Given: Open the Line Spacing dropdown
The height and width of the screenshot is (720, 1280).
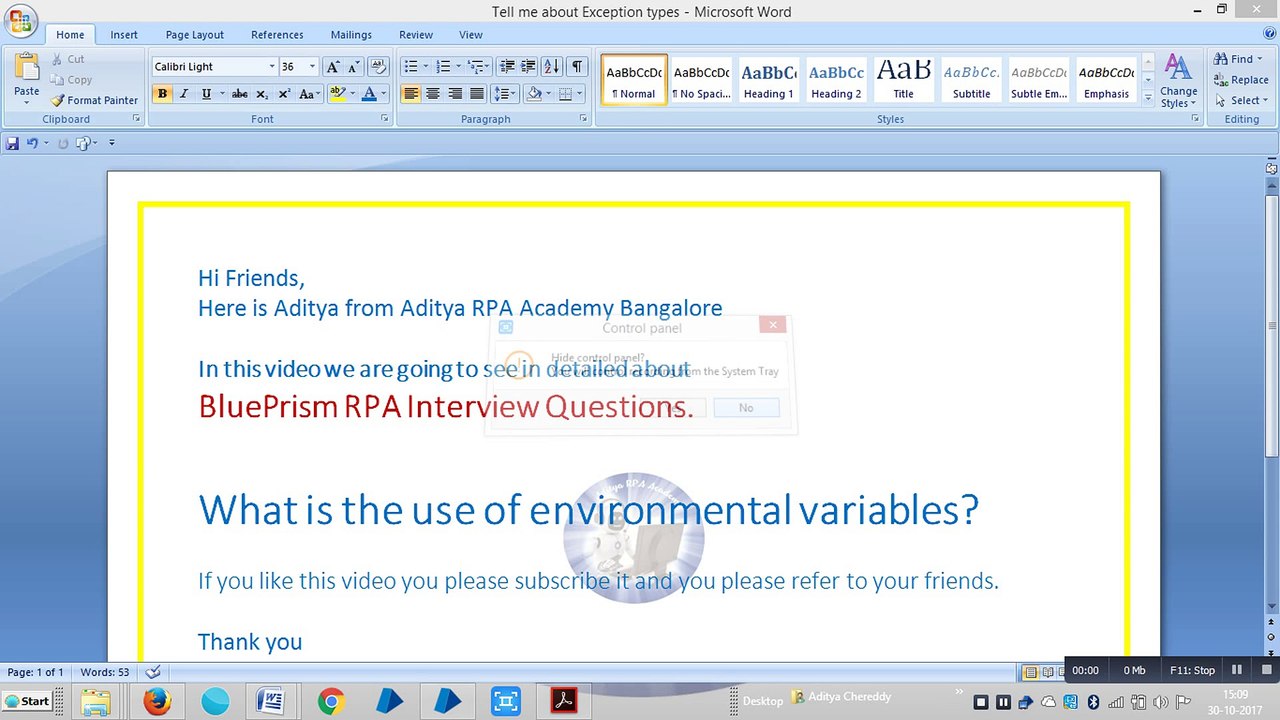Looking at the screenshot, I should (506, 94).
